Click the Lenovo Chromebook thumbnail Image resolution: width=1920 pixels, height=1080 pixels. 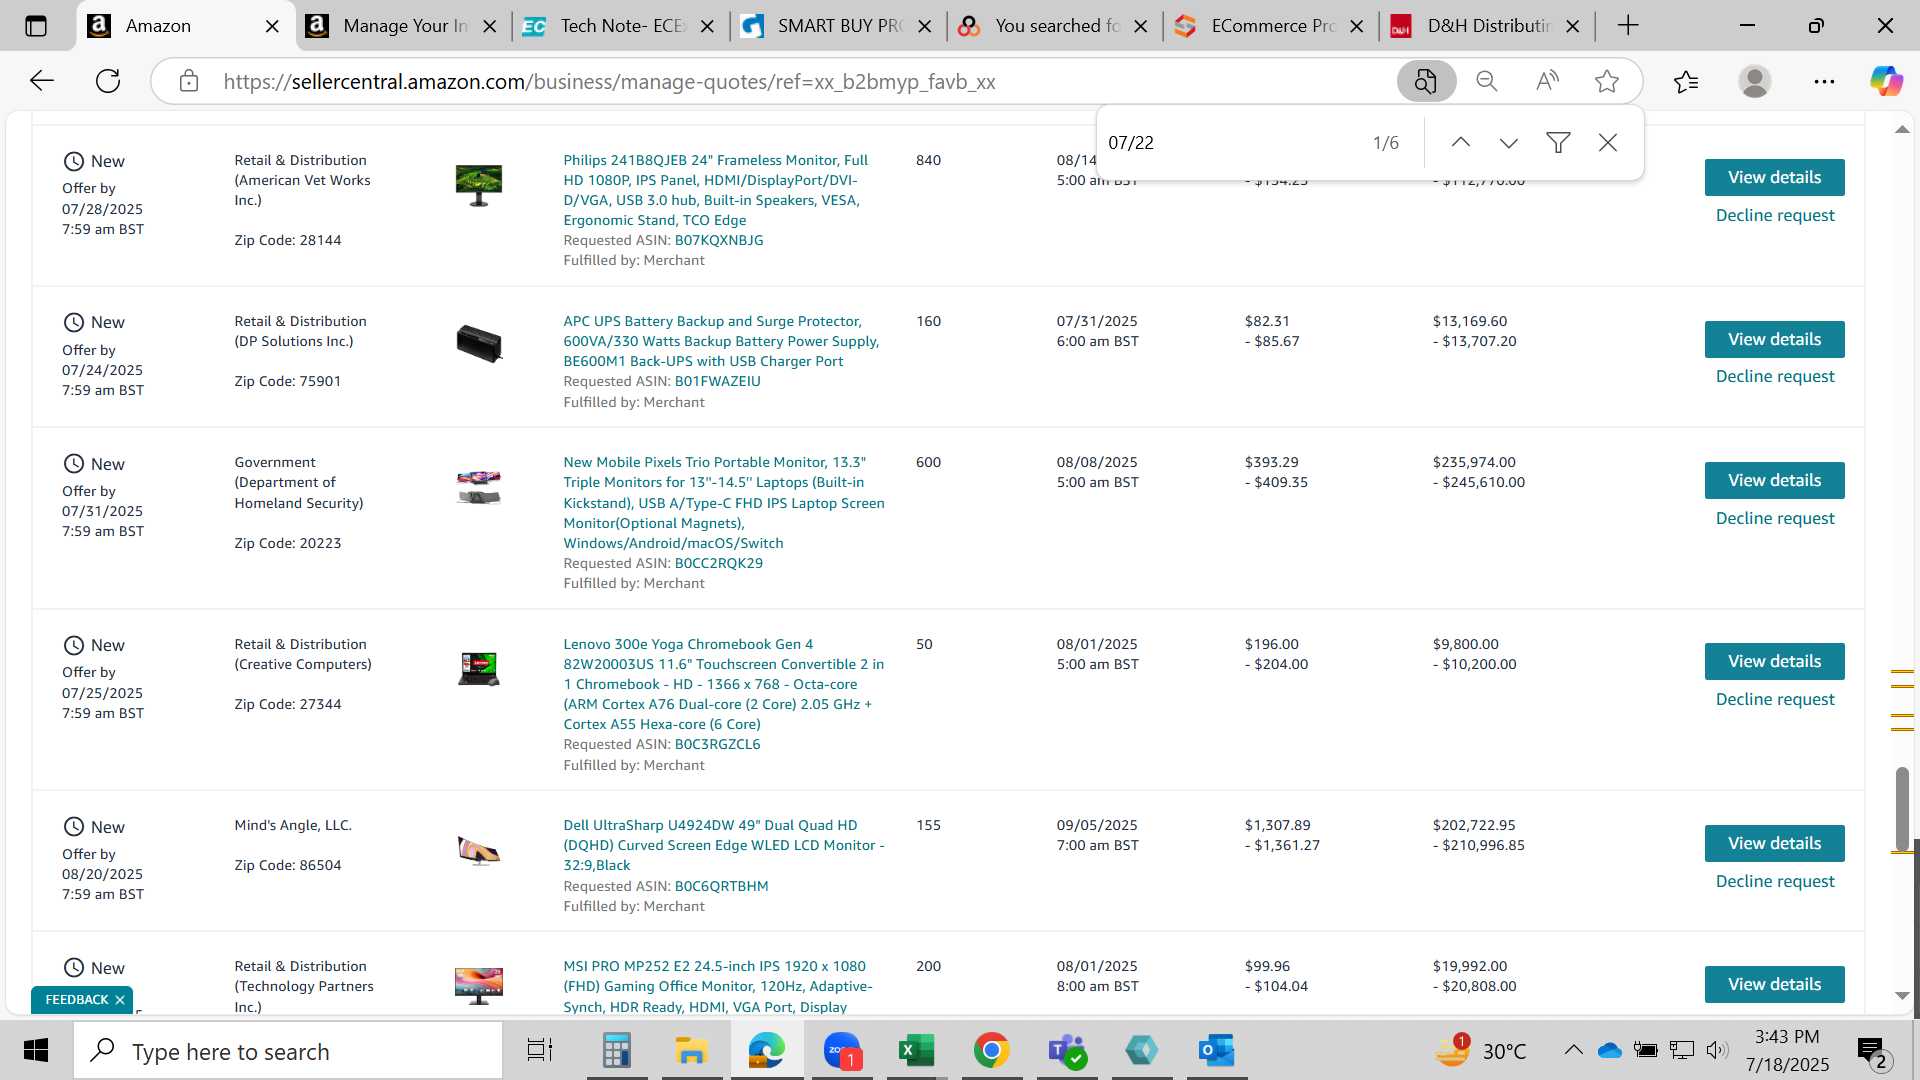click(x=478, y=668)
